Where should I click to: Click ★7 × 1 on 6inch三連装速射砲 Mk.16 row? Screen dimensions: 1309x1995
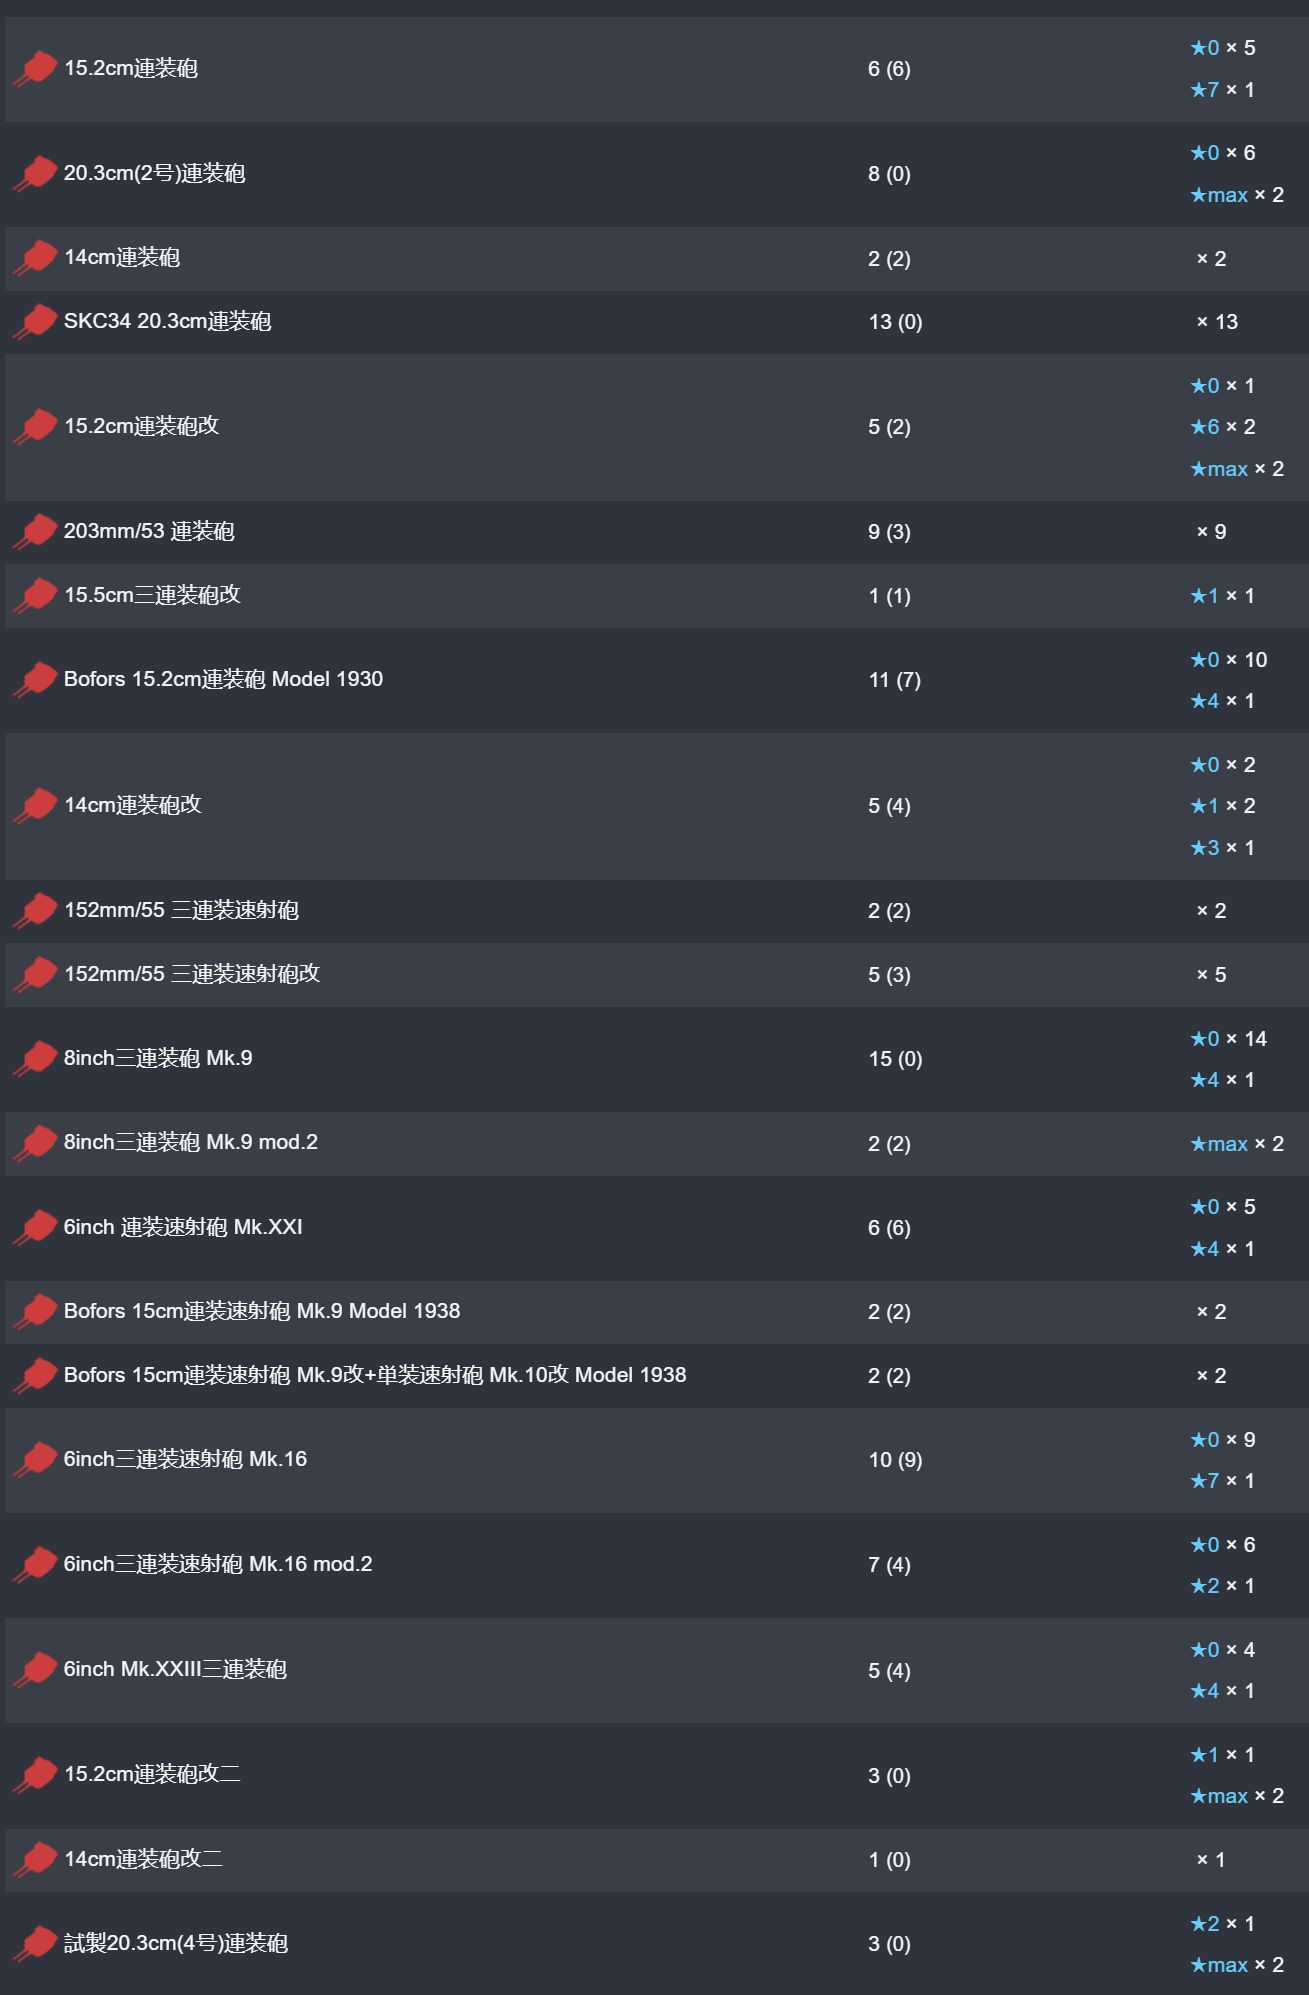coord(1222,1481)
